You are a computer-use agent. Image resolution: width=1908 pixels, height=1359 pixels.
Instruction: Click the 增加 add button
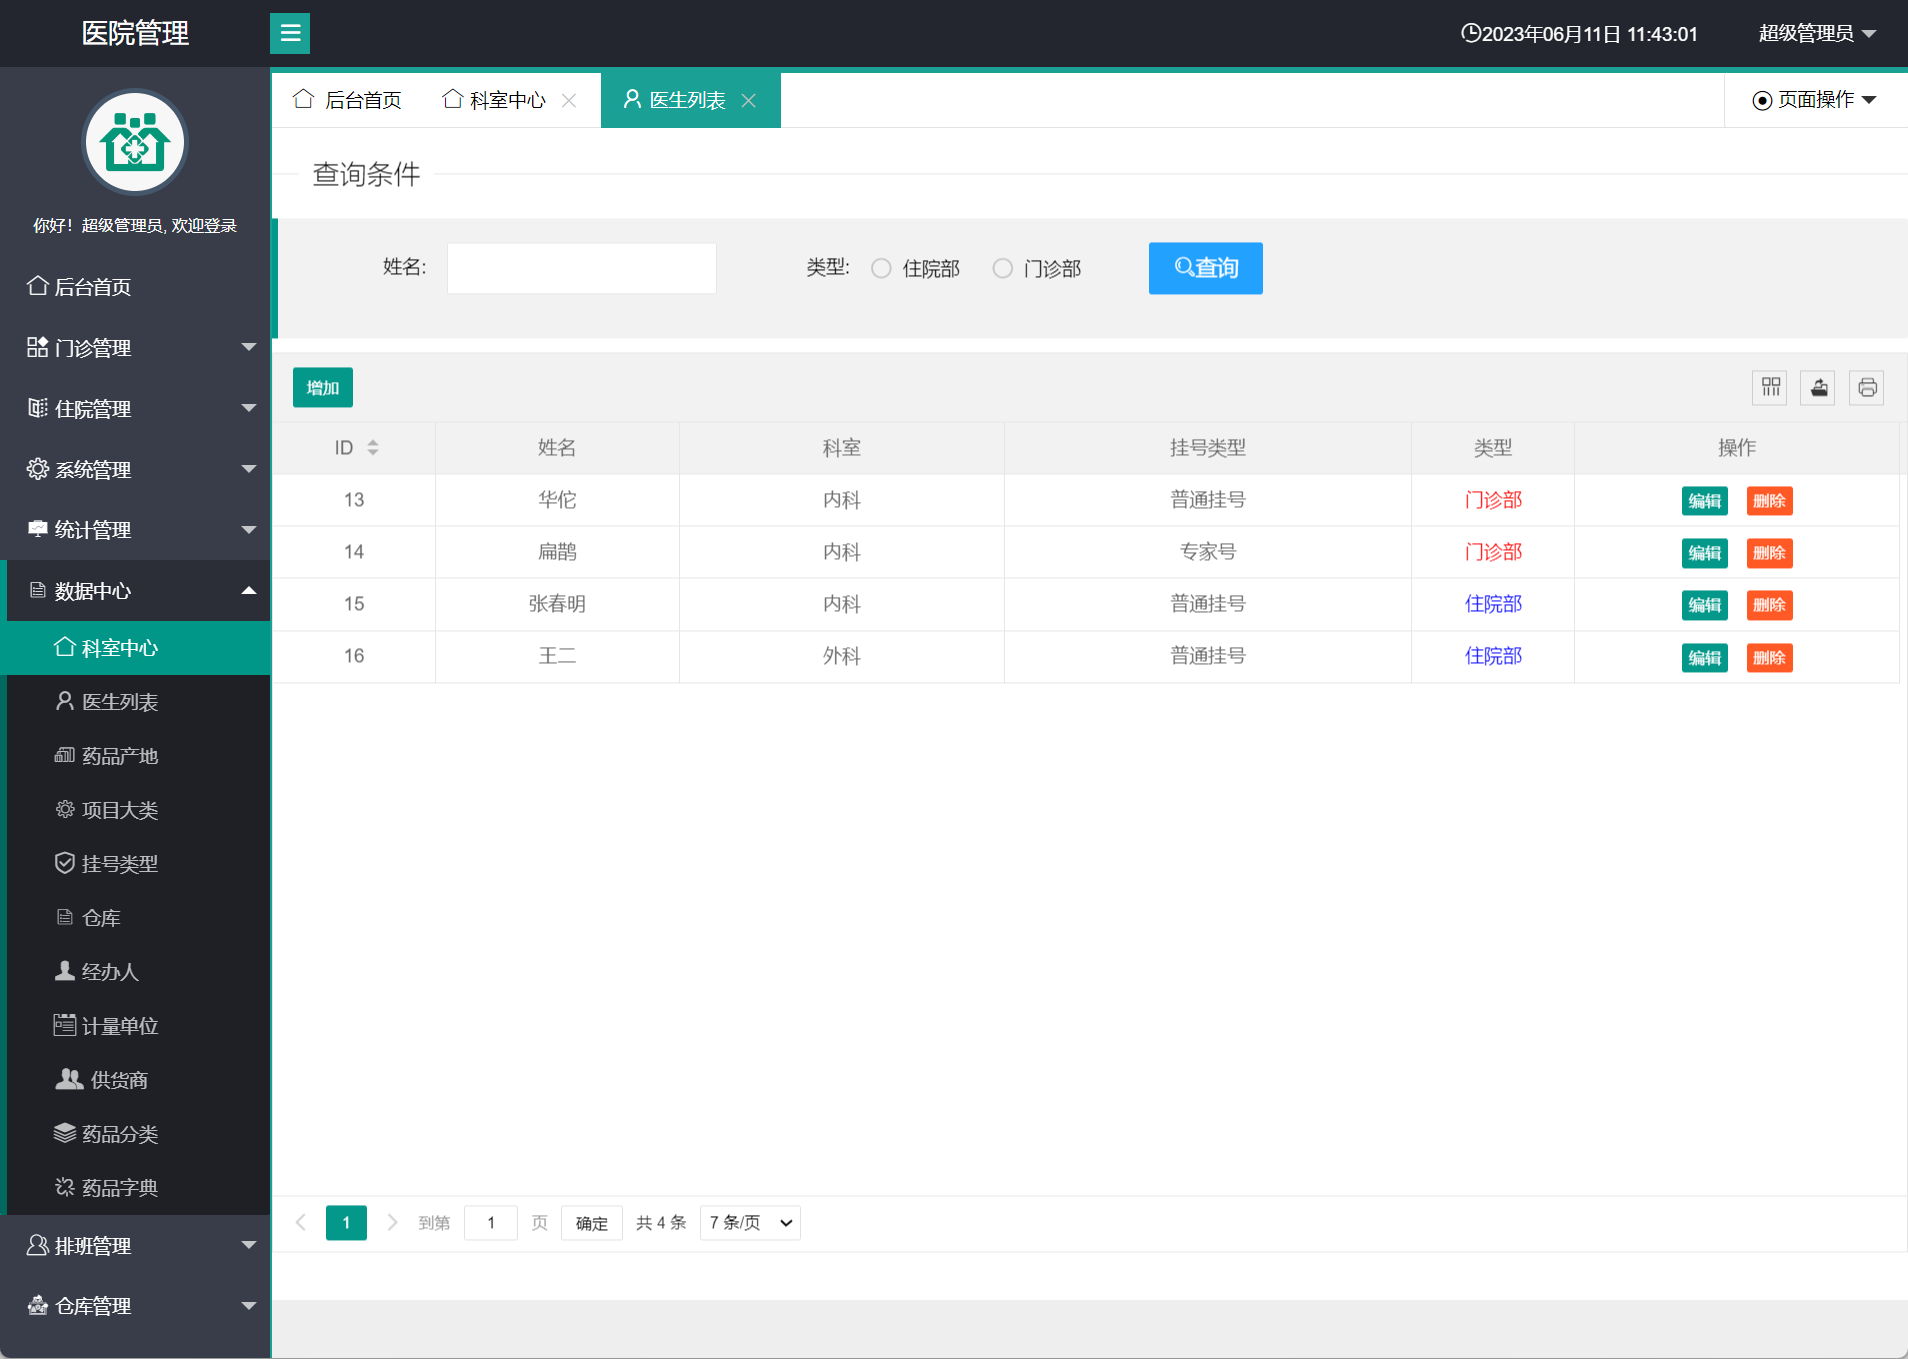(x=322, y=388)
